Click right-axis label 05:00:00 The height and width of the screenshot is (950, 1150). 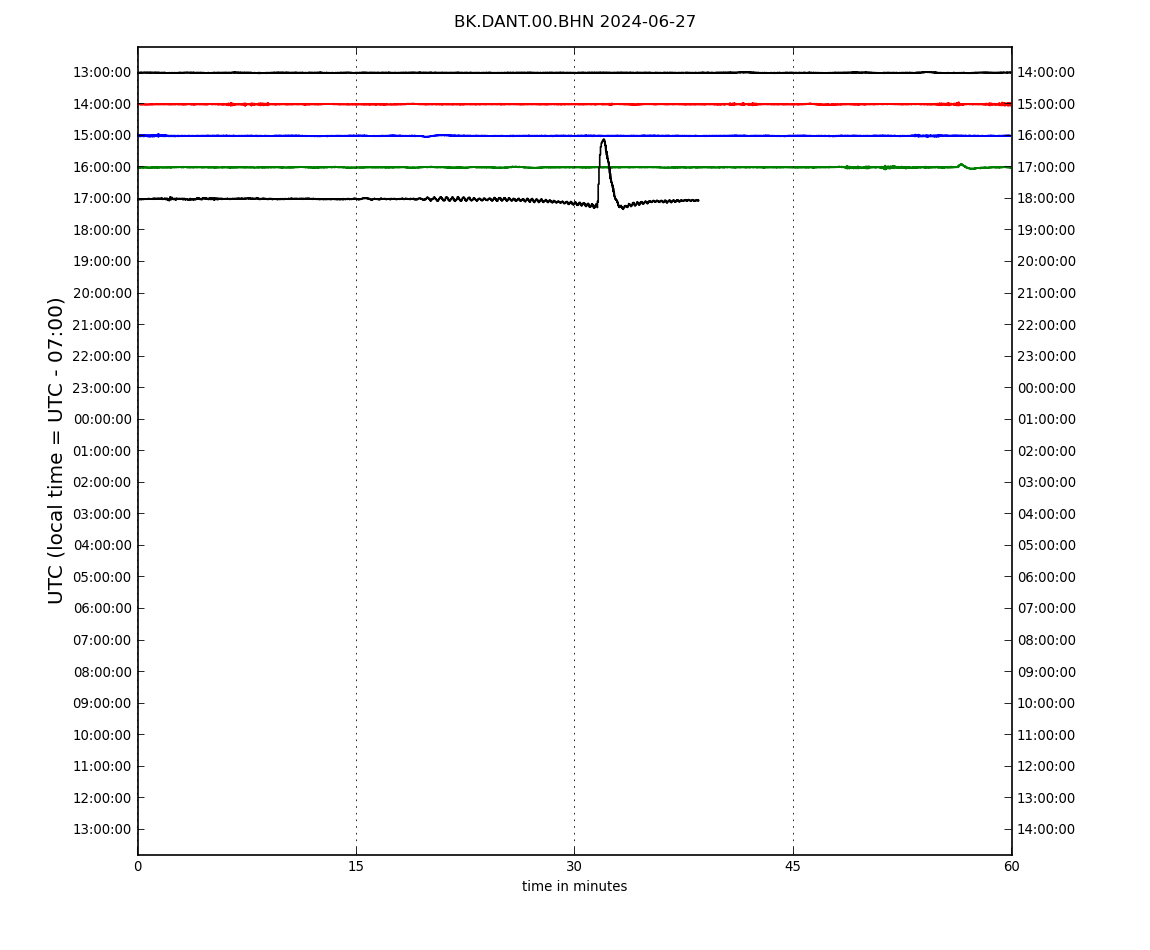pos(1047,546)
